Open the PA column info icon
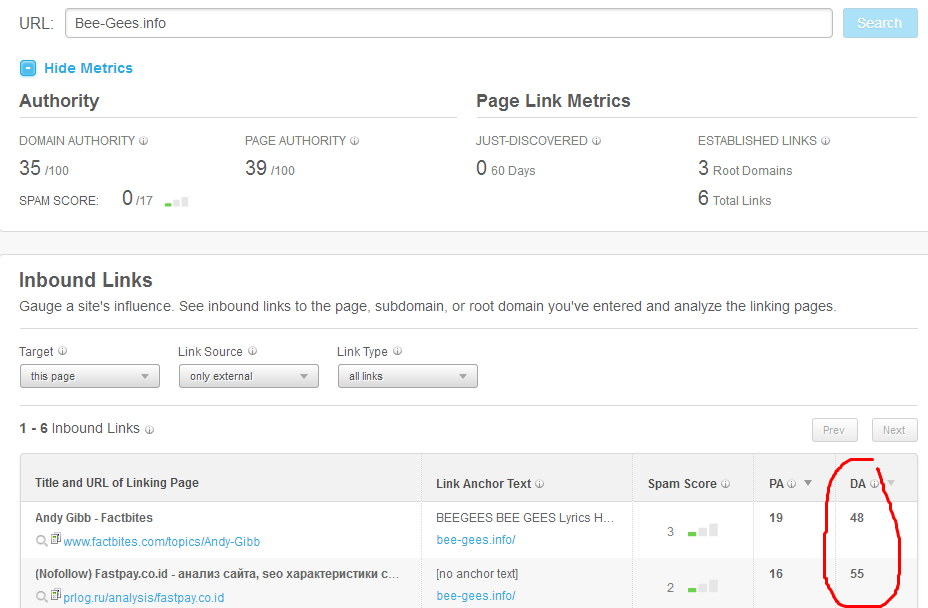 pos(791,484)
